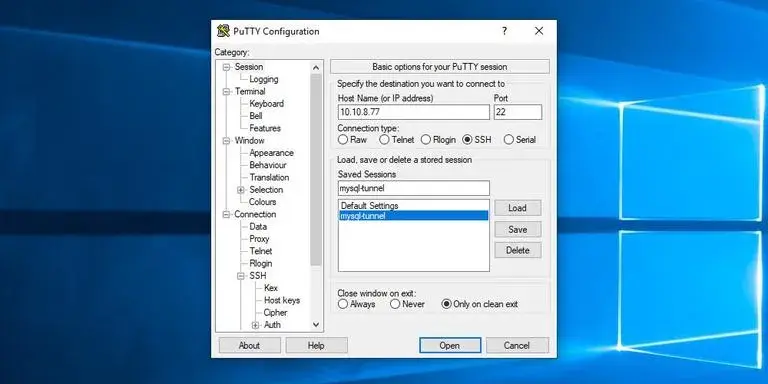Open the Behaviour category
Viewport: 768px width, 384px height.
[268, 165]
